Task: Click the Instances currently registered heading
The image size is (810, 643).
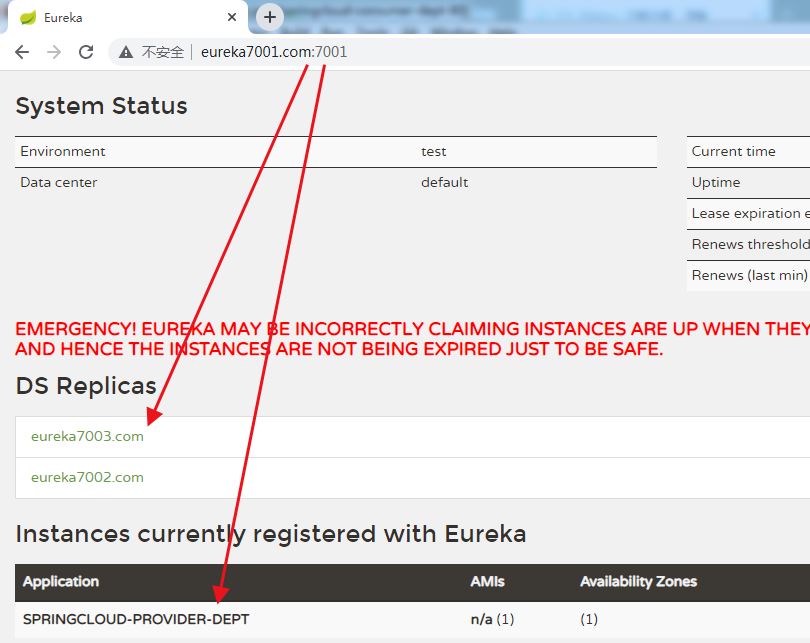Action: tap(271, 534)
